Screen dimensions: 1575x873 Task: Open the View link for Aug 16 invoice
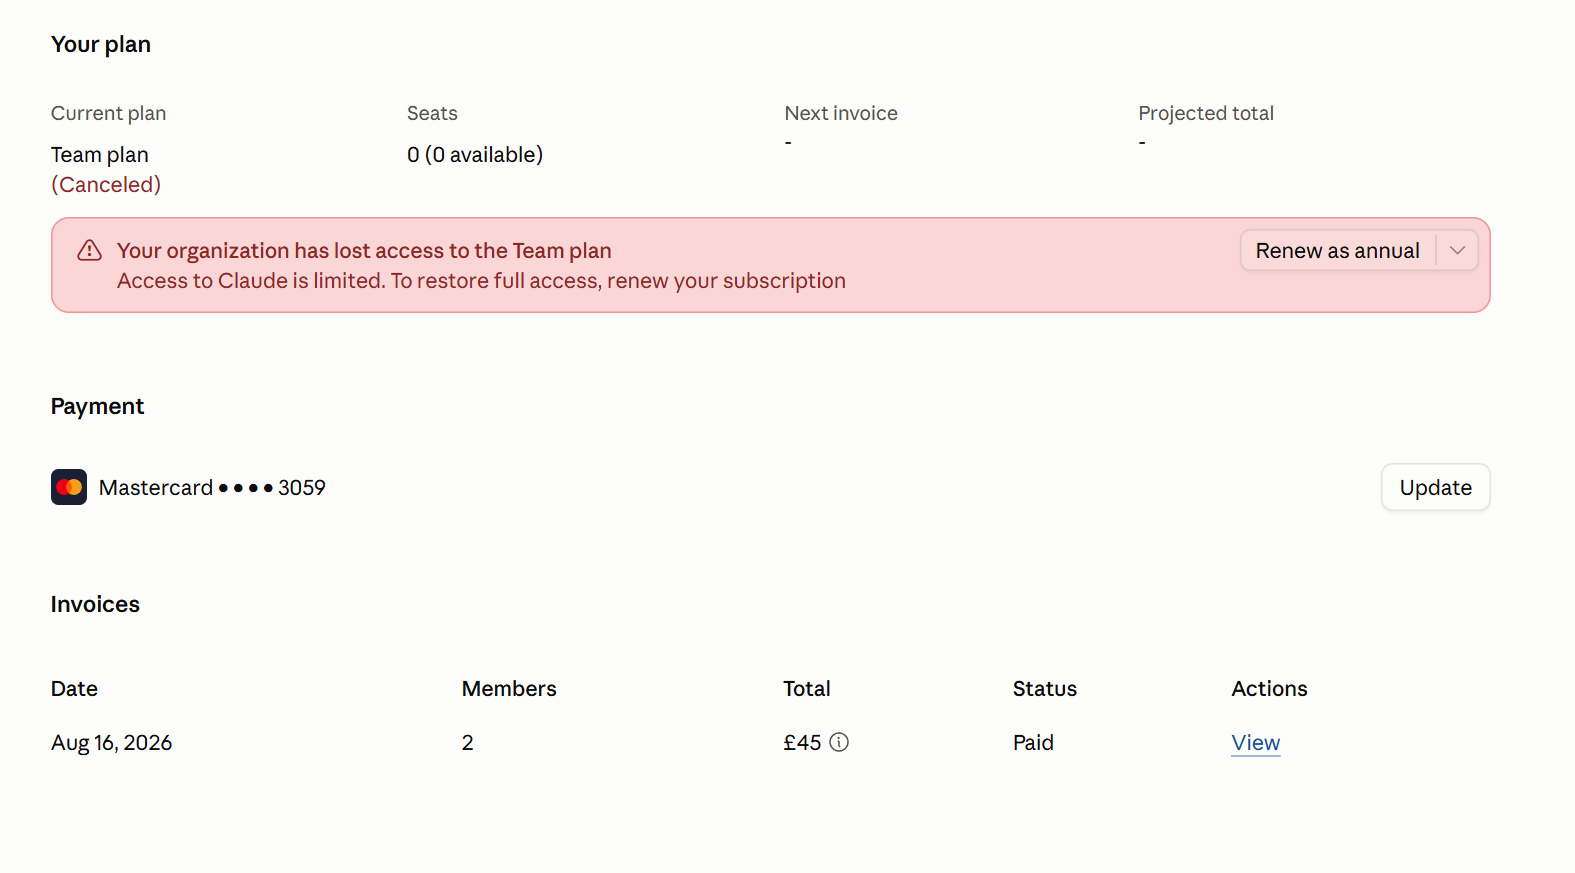click(1255, 743)
